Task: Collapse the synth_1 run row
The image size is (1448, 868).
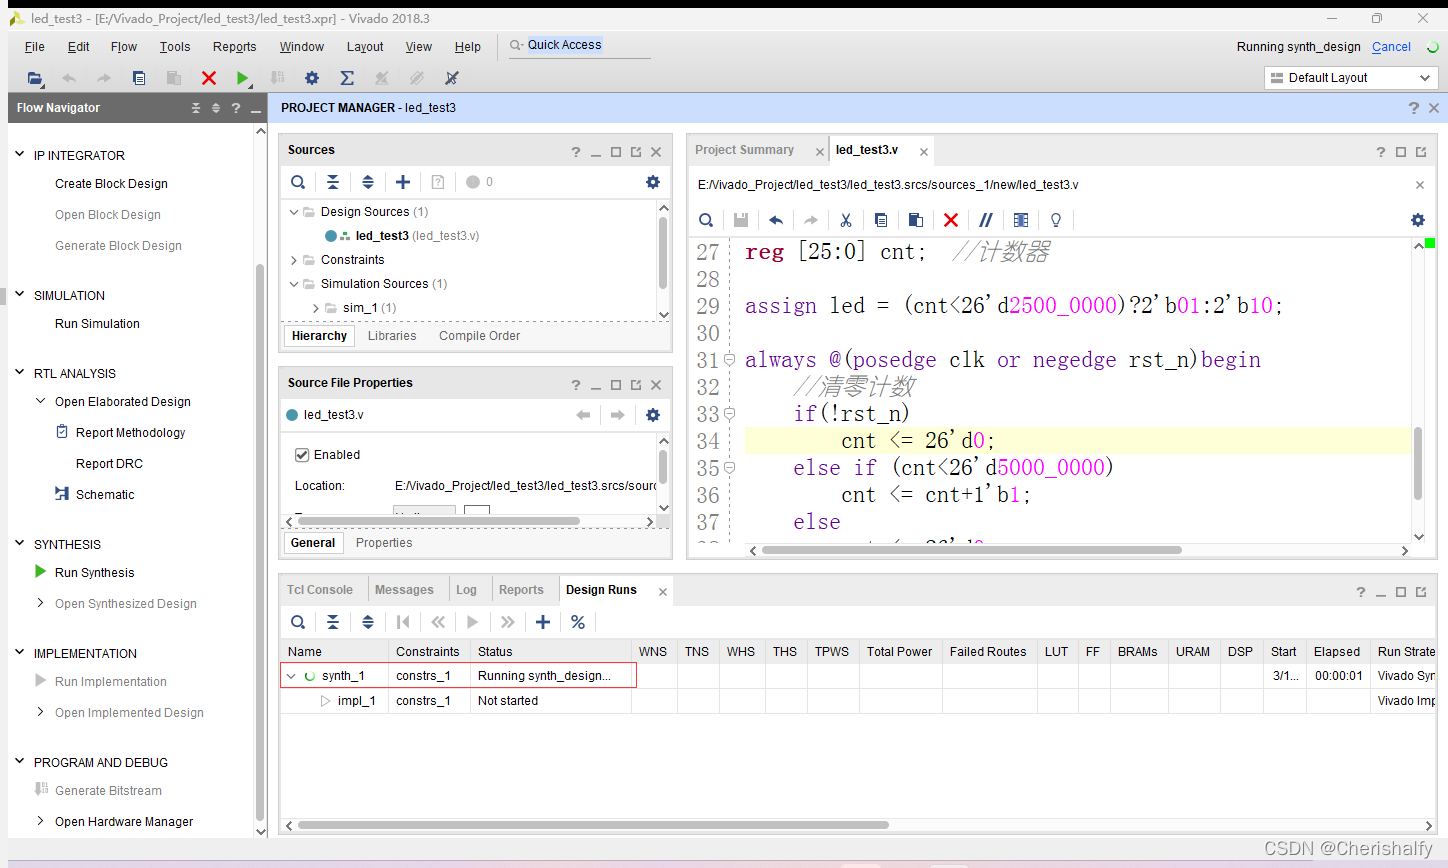Action: pyautogui.click(x=291, y=676)
